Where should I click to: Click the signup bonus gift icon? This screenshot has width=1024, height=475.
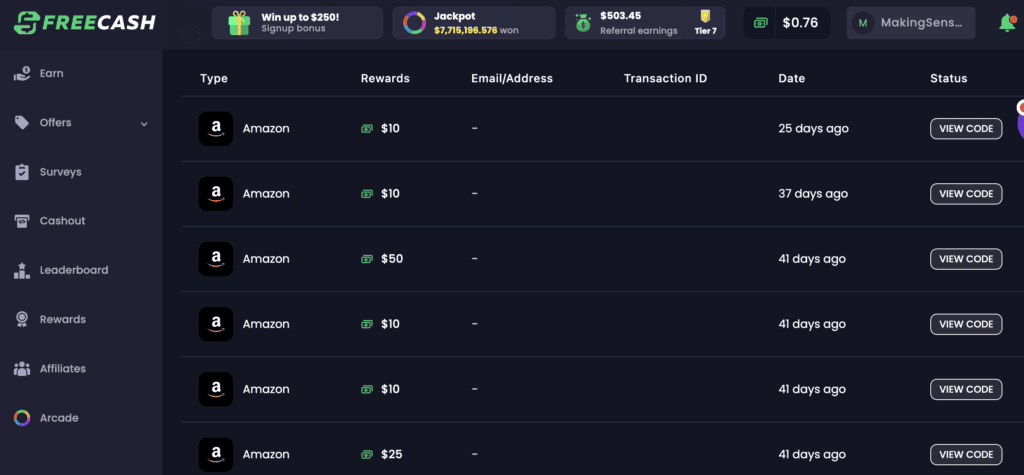[x=238, y=23]
